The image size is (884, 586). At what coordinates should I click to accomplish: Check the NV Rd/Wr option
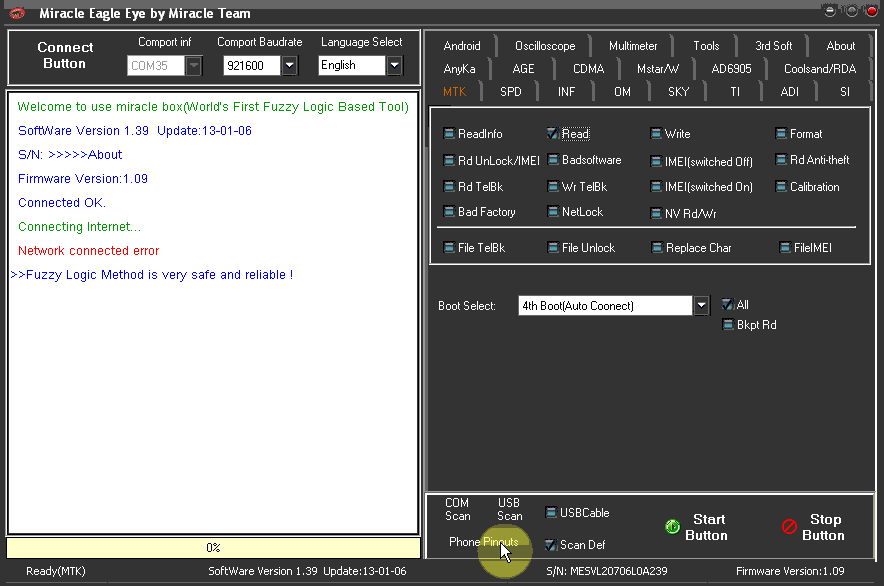click(656, 214)
